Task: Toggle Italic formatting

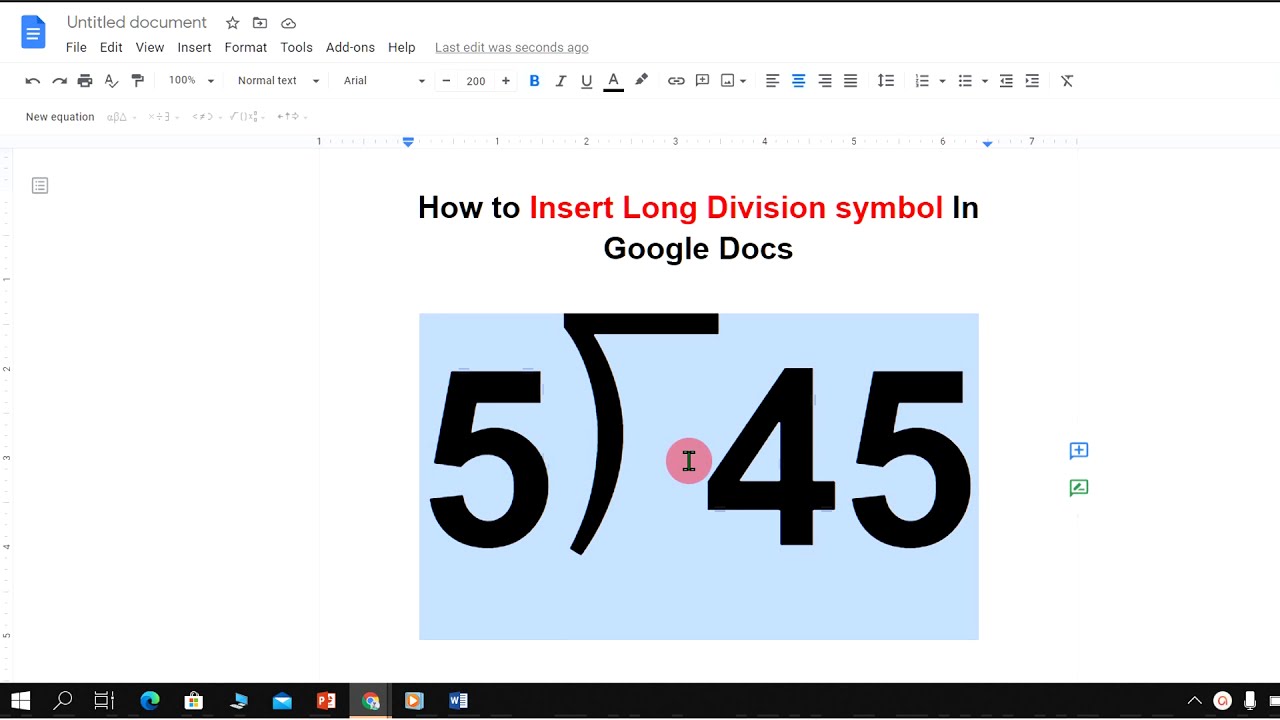Action: tap(560, 81)
